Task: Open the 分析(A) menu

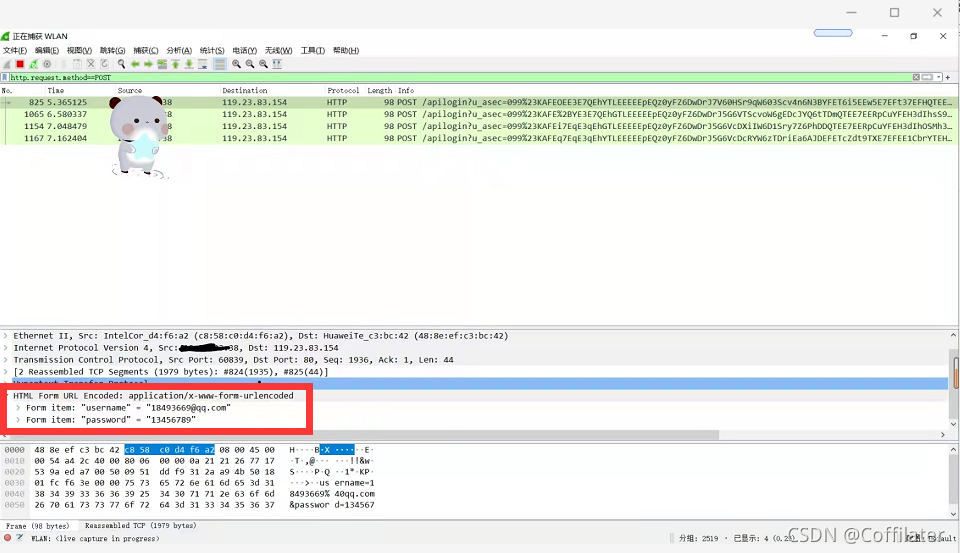Action: point(179,50)
